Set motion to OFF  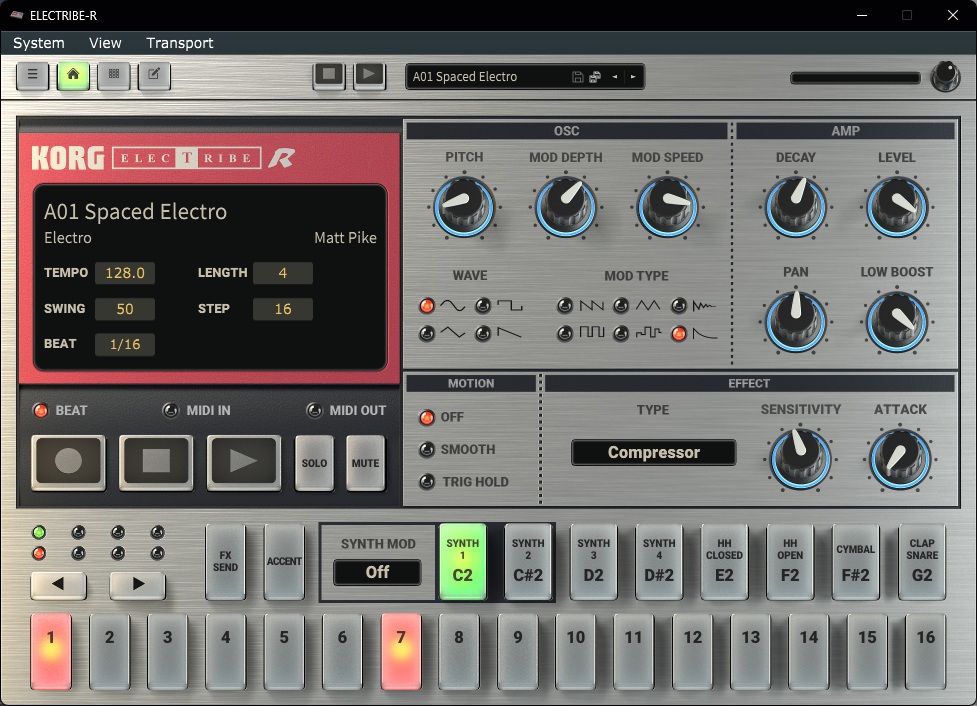click(427, 417)
